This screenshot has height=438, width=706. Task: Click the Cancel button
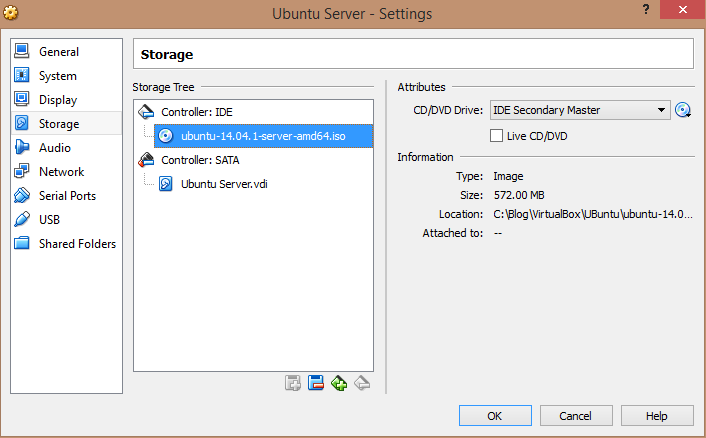(x=576, y=415)
